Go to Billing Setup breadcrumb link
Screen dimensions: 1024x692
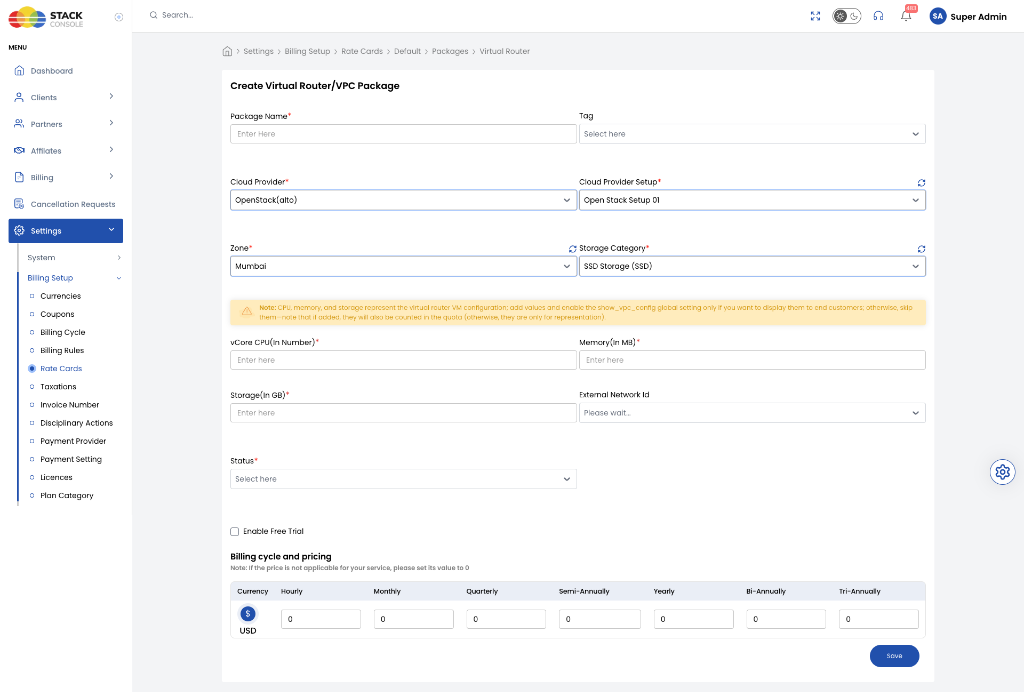(x=307, y=51)
